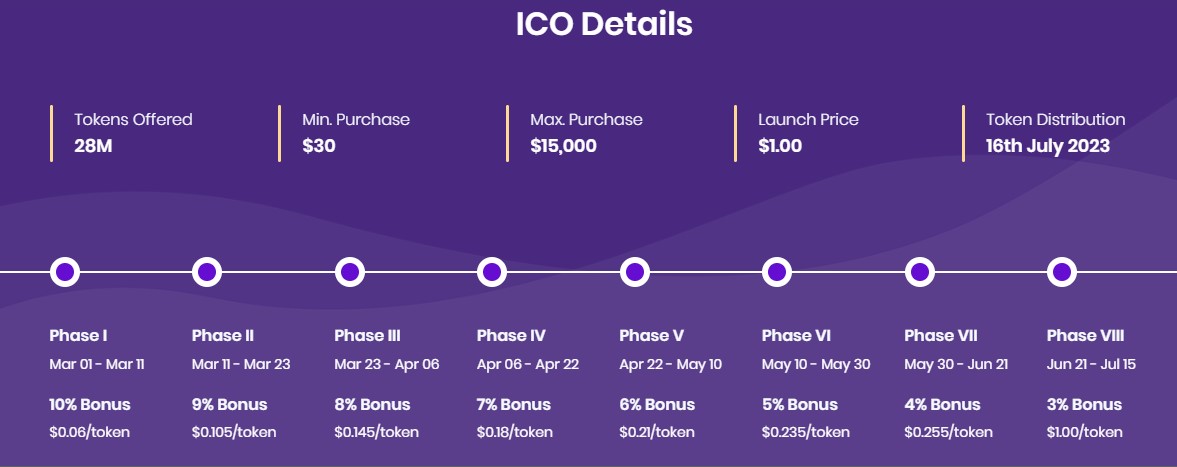Click the Phase III circle on timeline

(x=350, y=272)
